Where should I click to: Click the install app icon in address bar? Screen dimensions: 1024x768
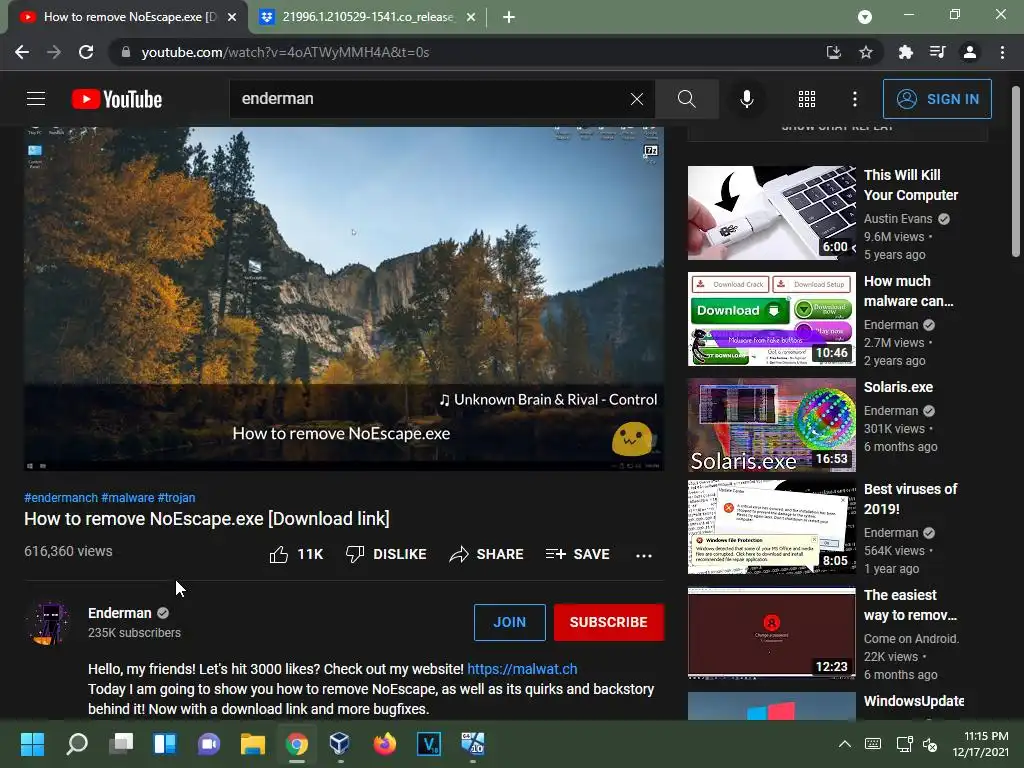click(x=833, y=52)
